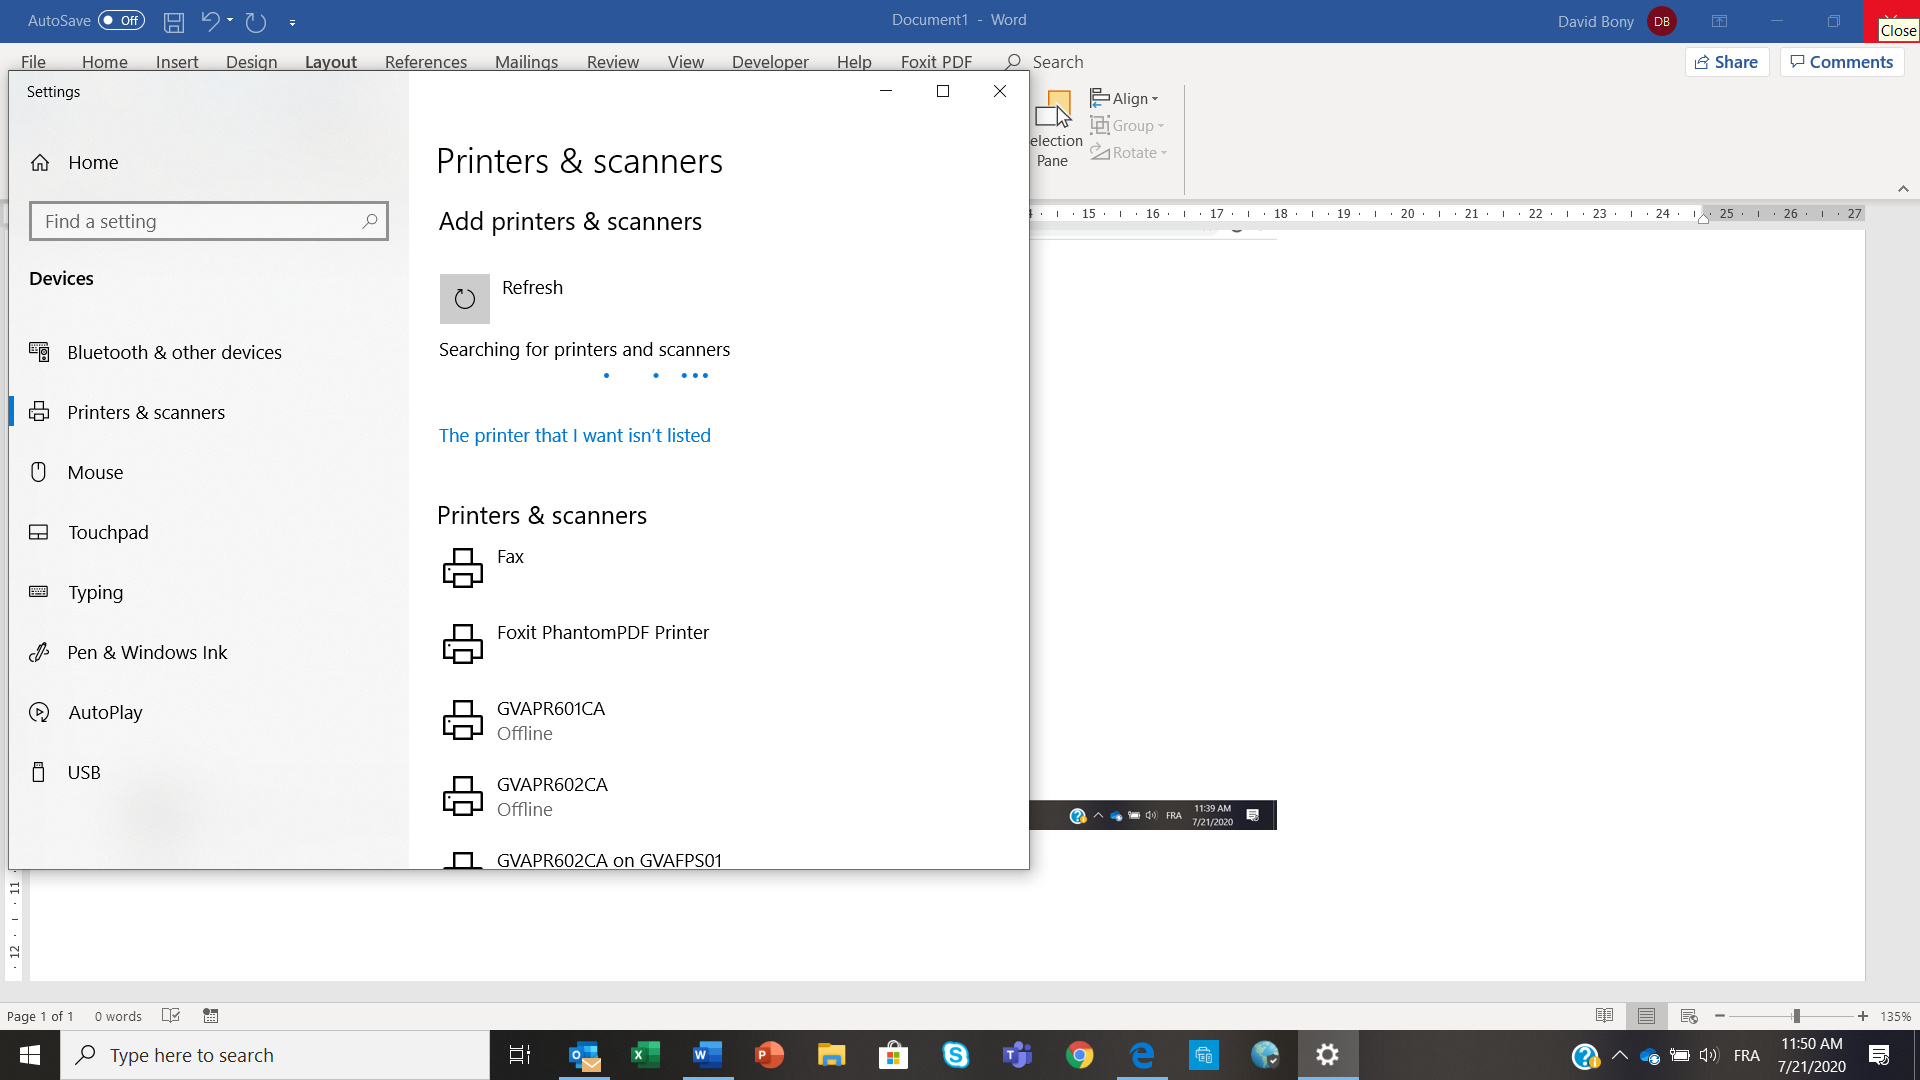This screenshot has width=1920, height=1080.
Task: Switch to the Design ribbon tab
Action: click(252, 61)
